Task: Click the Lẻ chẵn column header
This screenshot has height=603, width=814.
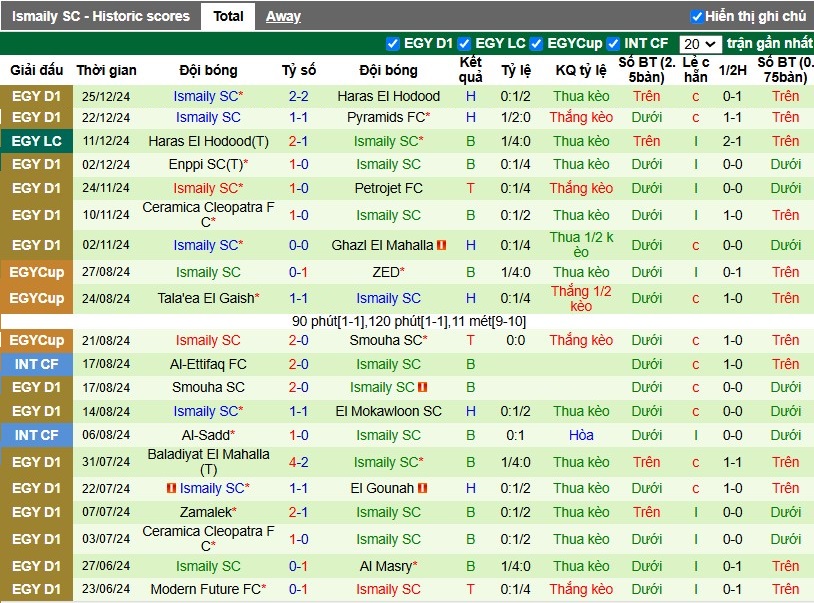Action: pyautogui.click(x=695, y=70)
